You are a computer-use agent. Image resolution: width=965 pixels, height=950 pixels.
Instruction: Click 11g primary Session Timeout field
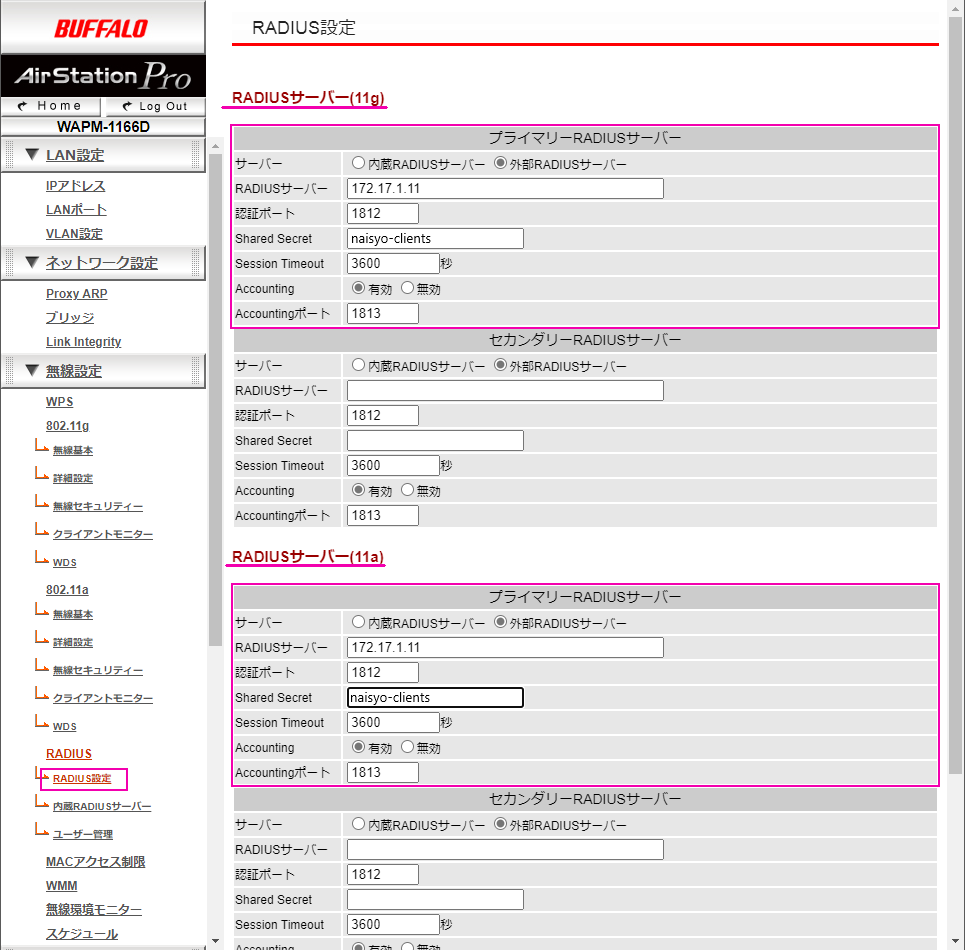click(x=393, y=263)
